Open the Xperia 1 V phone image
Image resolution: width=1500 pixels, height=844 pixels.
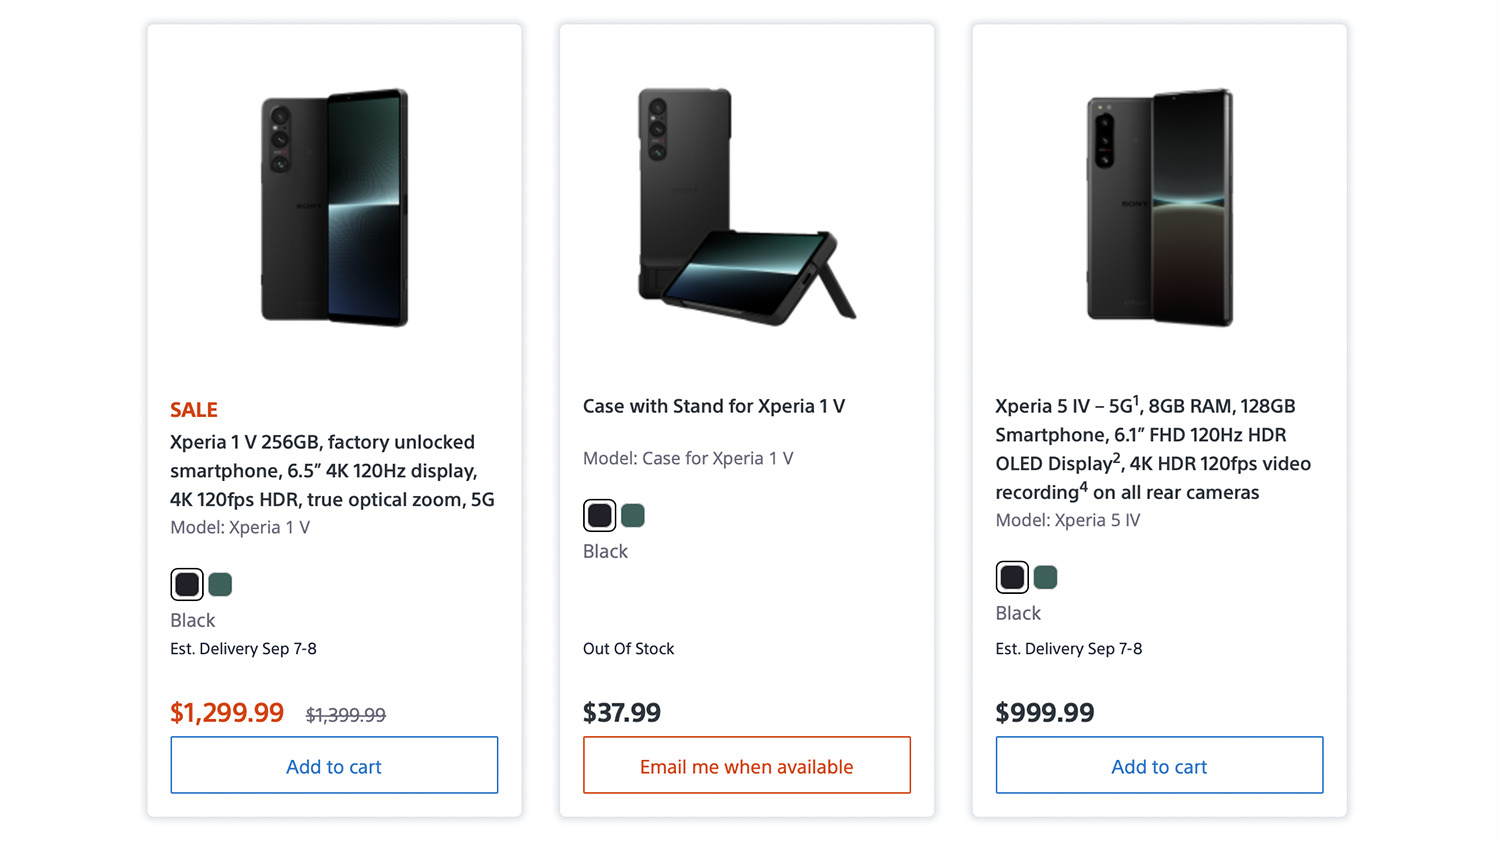(x=334, y=208)
